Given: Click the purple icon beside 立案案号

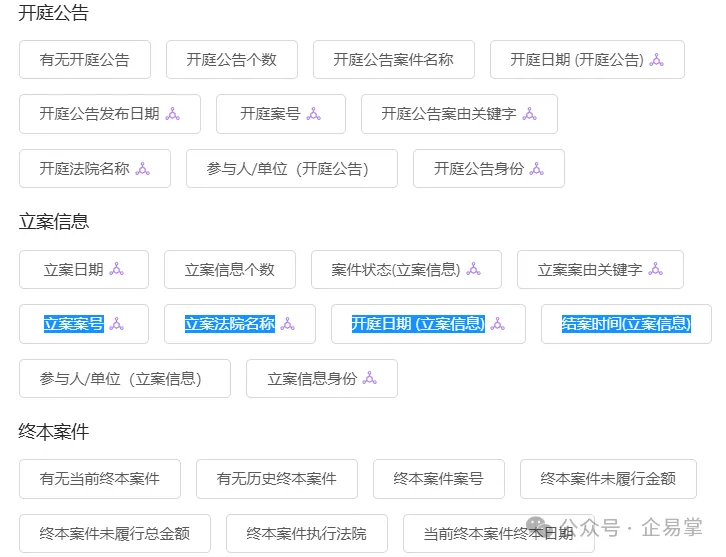Looking at the screenshot, I should point(117,324).
